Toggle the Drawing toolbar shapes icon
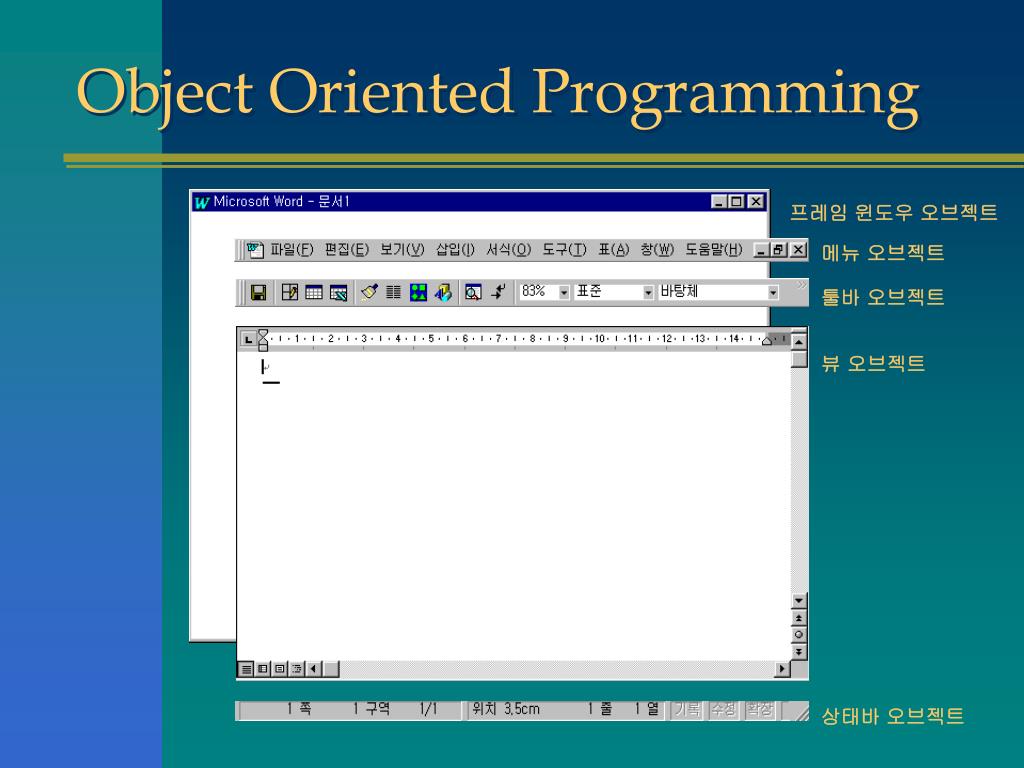Screen dimensions: 1024x768 point(418,293)
